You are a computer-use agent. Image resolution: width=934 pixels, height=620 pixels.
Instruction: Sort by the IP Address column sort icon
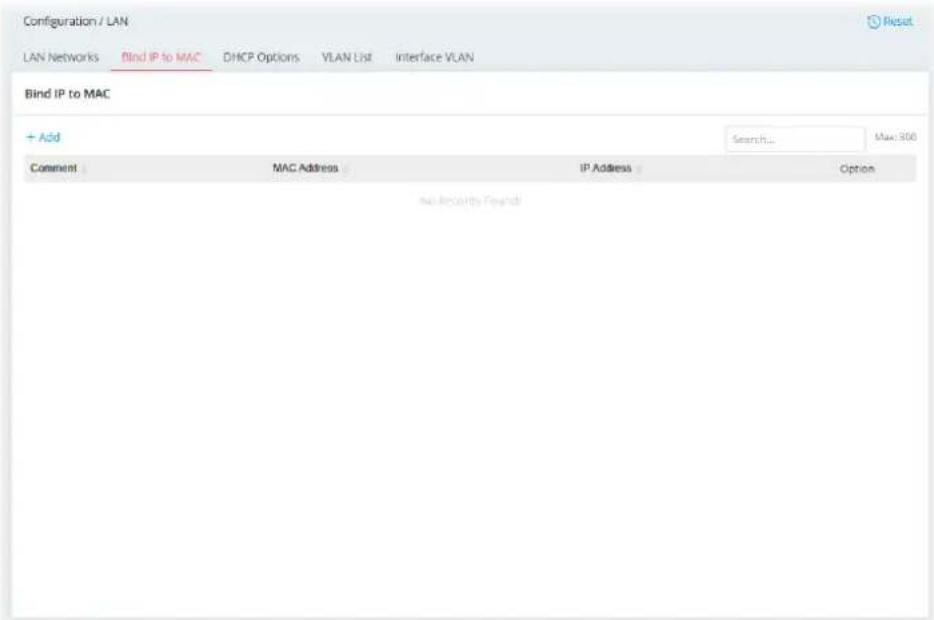[639, 170]
